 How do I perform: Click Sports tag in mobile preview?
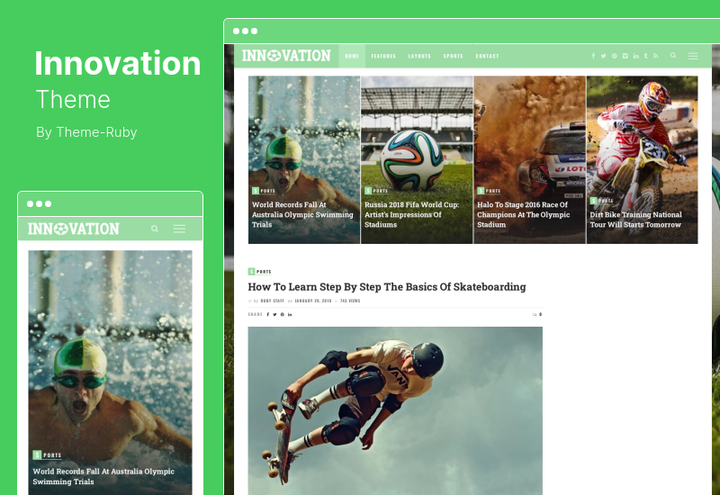point(47,455)
